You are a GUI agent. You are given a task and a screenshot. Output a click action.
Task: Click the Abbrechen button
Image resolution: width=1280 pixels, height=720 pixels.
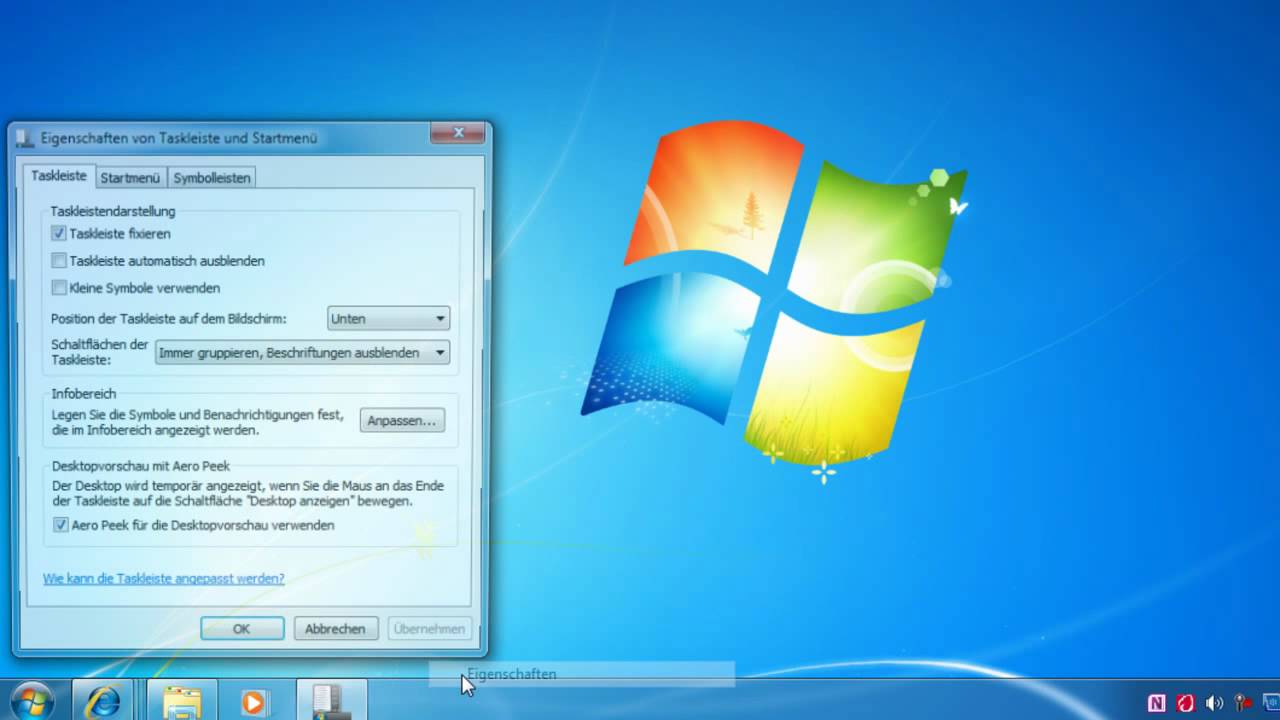pyautogui.click(x=335, y=629)
